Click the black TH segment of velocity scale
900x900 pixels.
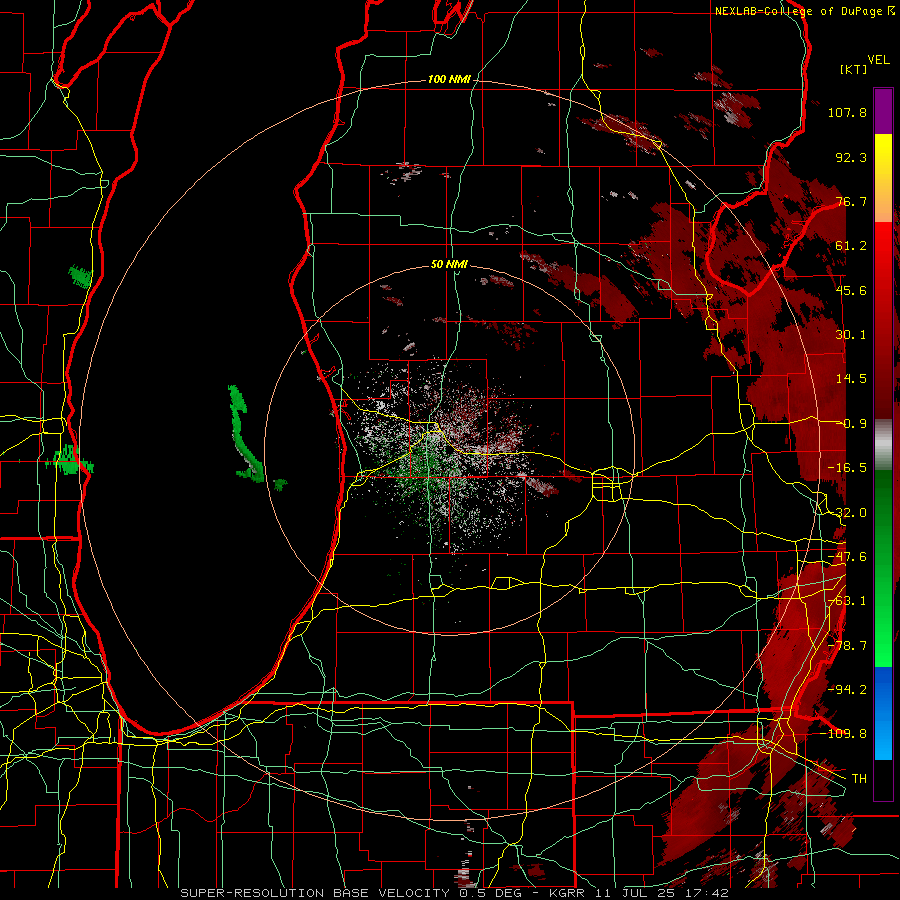883,779
